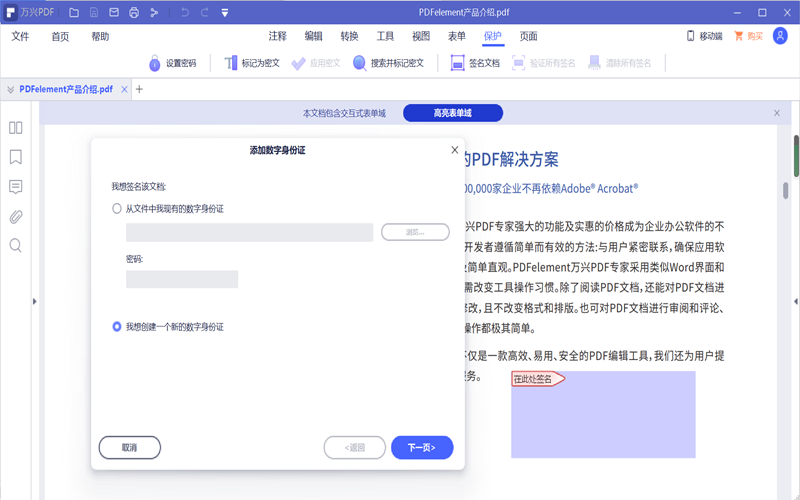Screen dimensions: 800x500
Task: Open the comments sidebar panel
Action: pyautogui.click(x=15, y=187)
